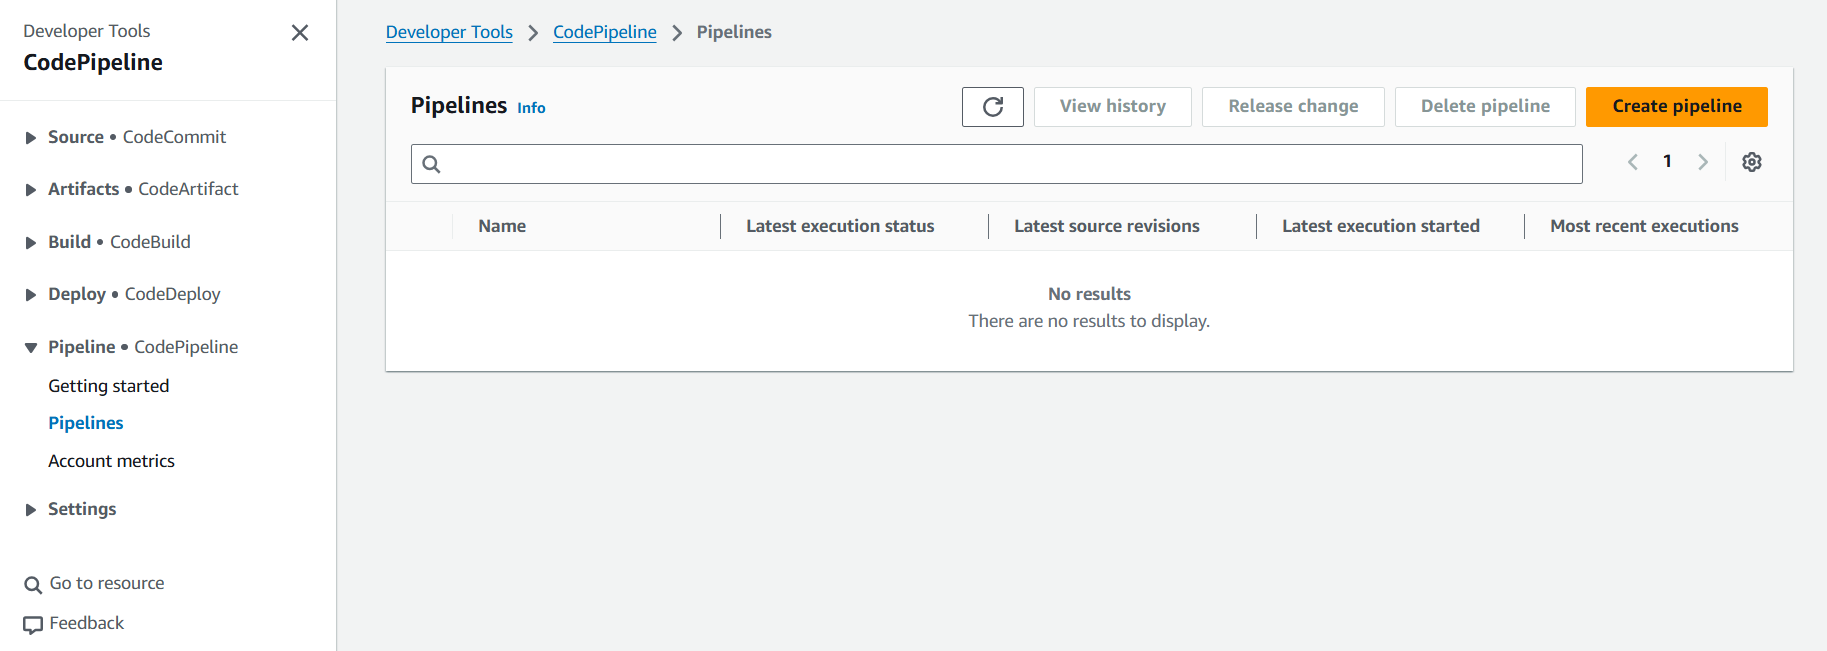
Task: Select page number 1 in pagination
Action: (x=1667, y=161)
